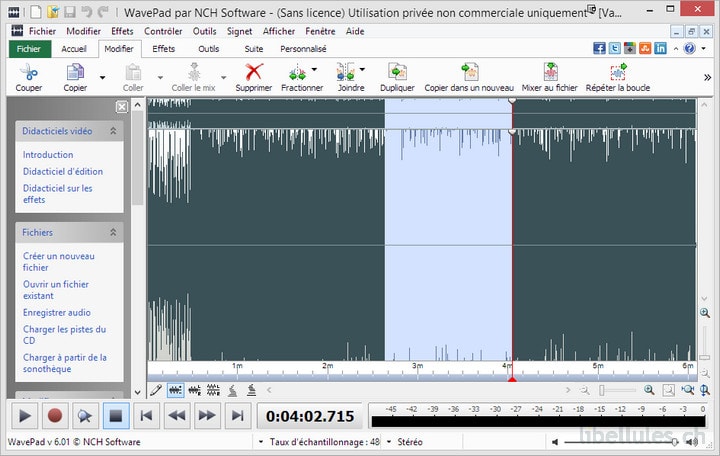
Task: Switch to the Personnalisé ribbon tab
Action: [303, 49]
